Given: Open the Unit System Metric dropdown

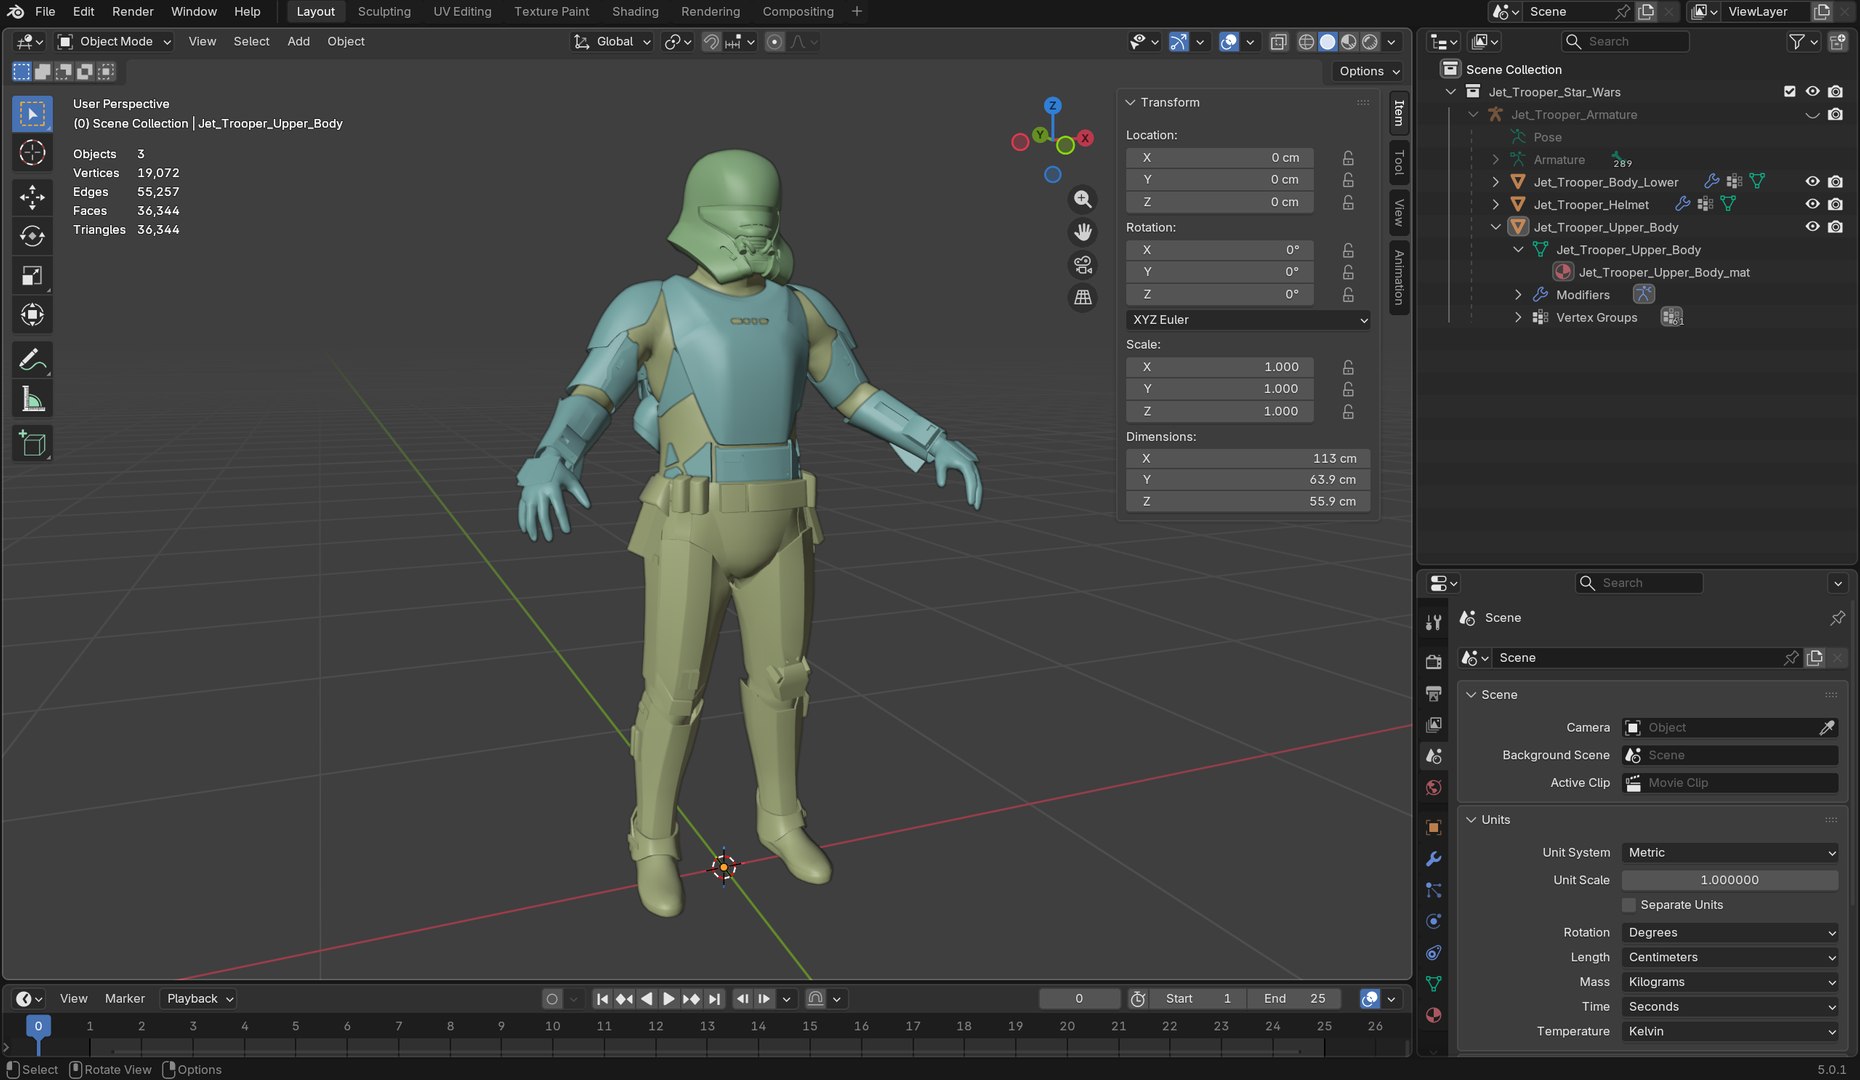Looking at the screenshot, I should tap(1730, 853).
